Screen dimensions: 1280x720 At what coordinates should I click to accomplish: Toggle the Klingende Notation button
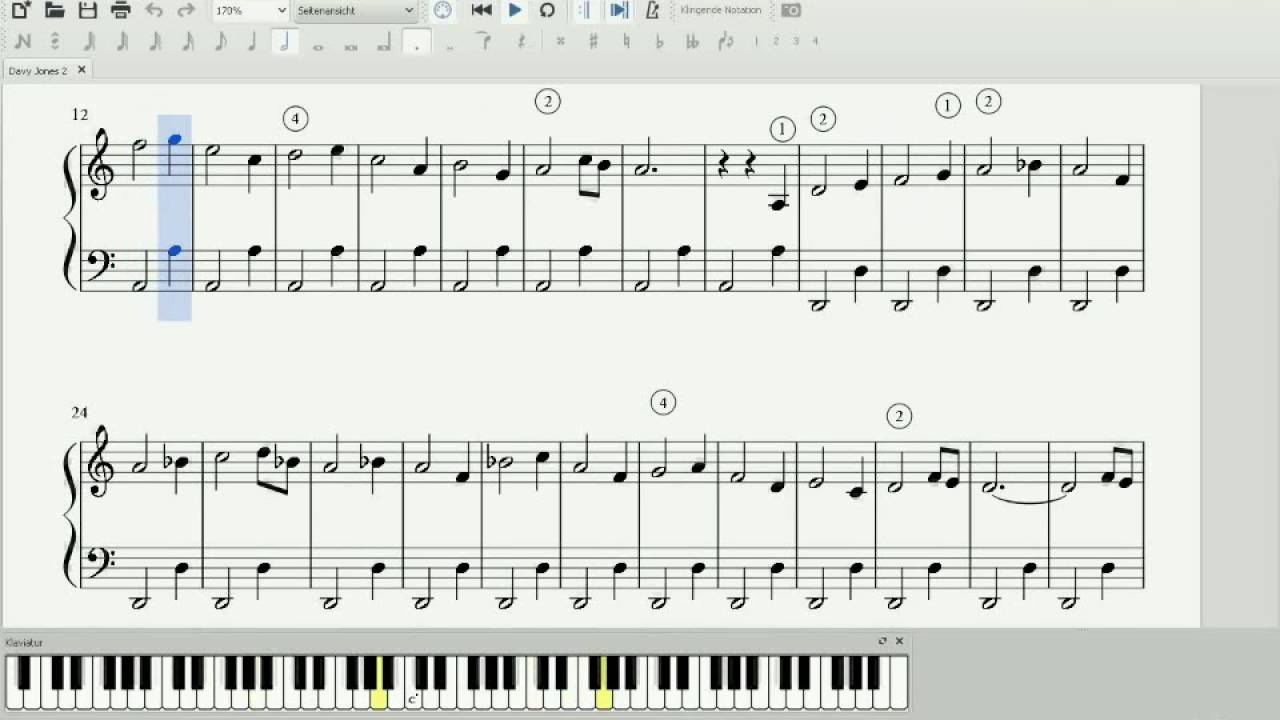(720, 10)
